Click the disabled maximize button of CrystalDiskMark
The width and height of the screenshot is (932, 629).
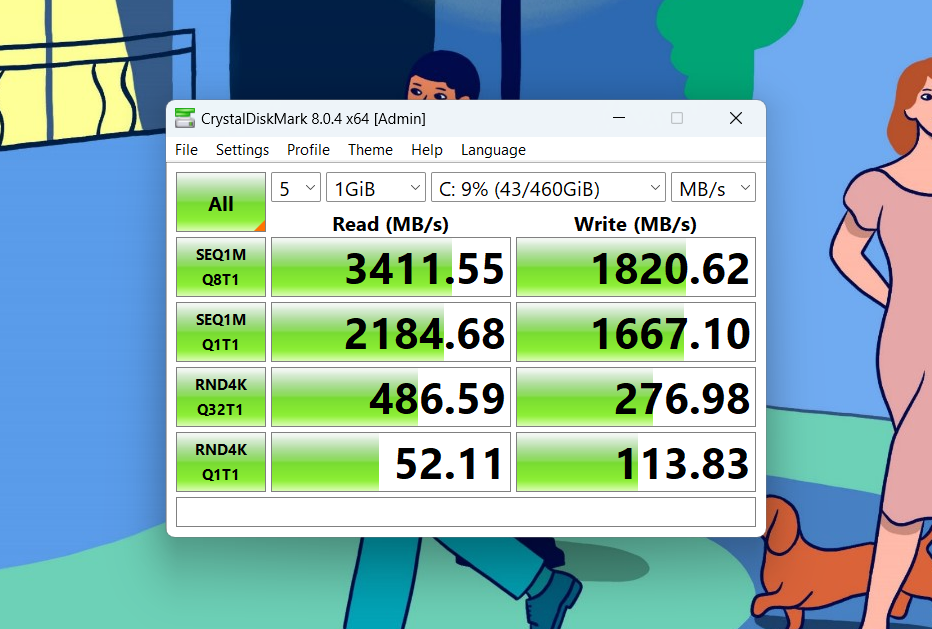tap(676, 118)
